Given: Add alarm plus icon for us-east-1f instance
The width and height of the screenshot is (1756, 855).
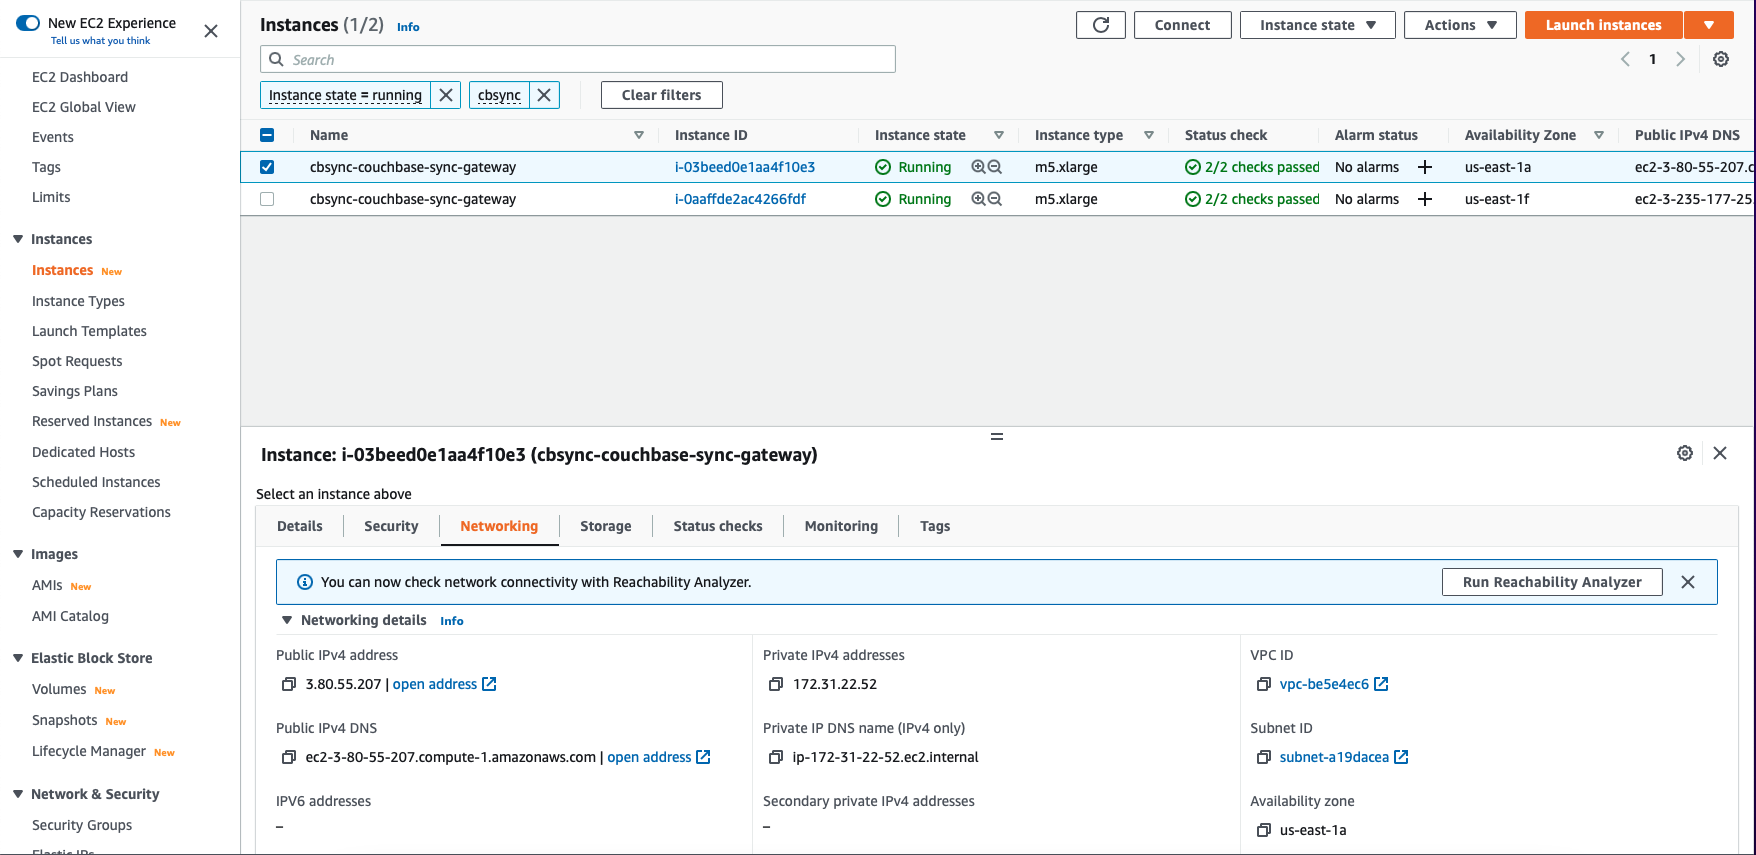Looking at the screenshot, I should [1425, 199].
